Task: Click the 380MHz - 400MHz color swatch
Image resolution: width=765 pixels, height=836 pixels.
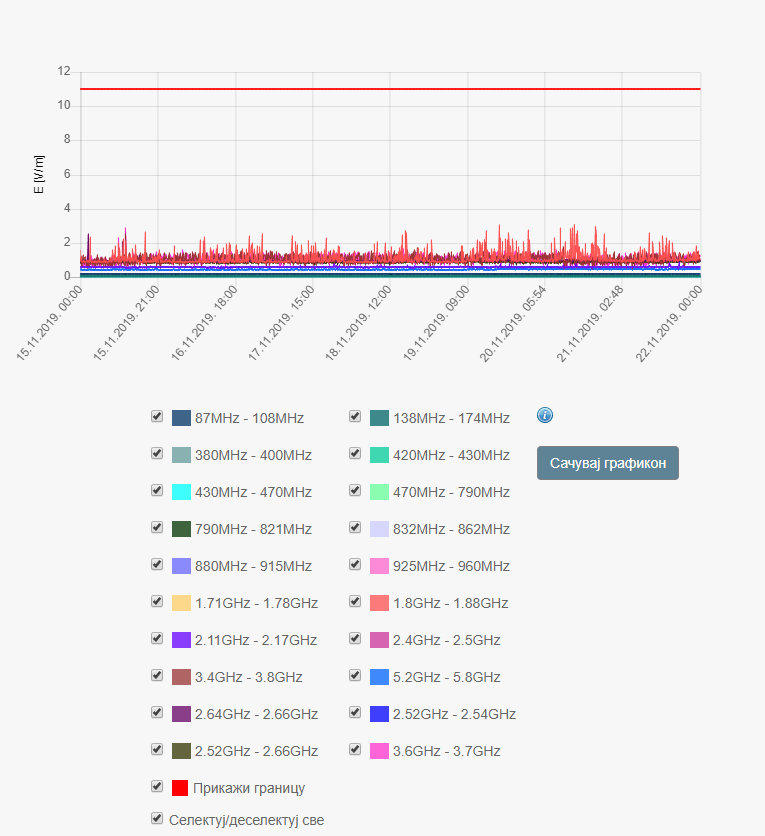Action: (181, 455)
